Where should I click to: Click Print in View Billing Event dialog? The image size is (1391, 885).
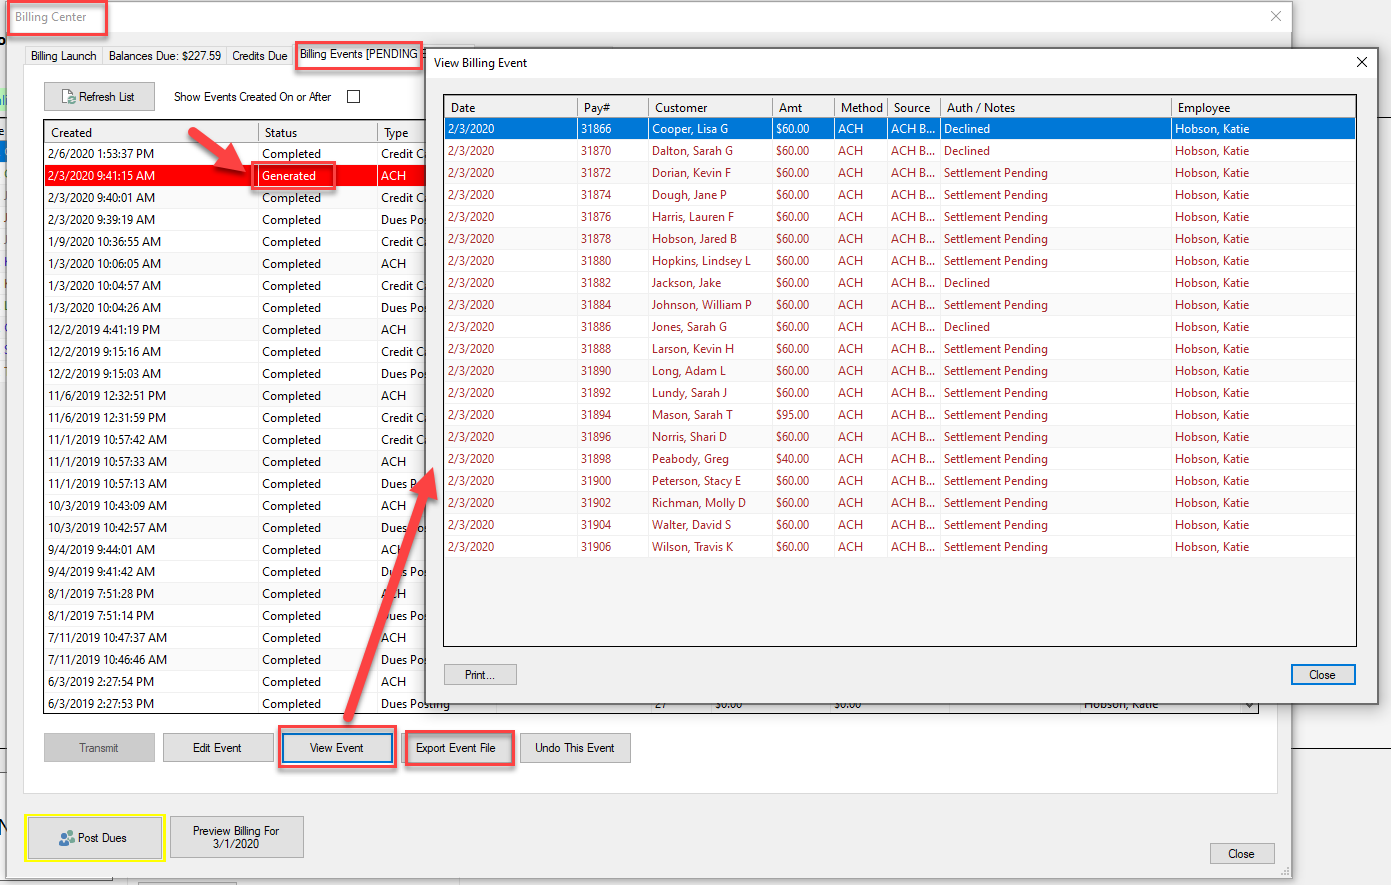pyautogui.click(x=480, y=675)
